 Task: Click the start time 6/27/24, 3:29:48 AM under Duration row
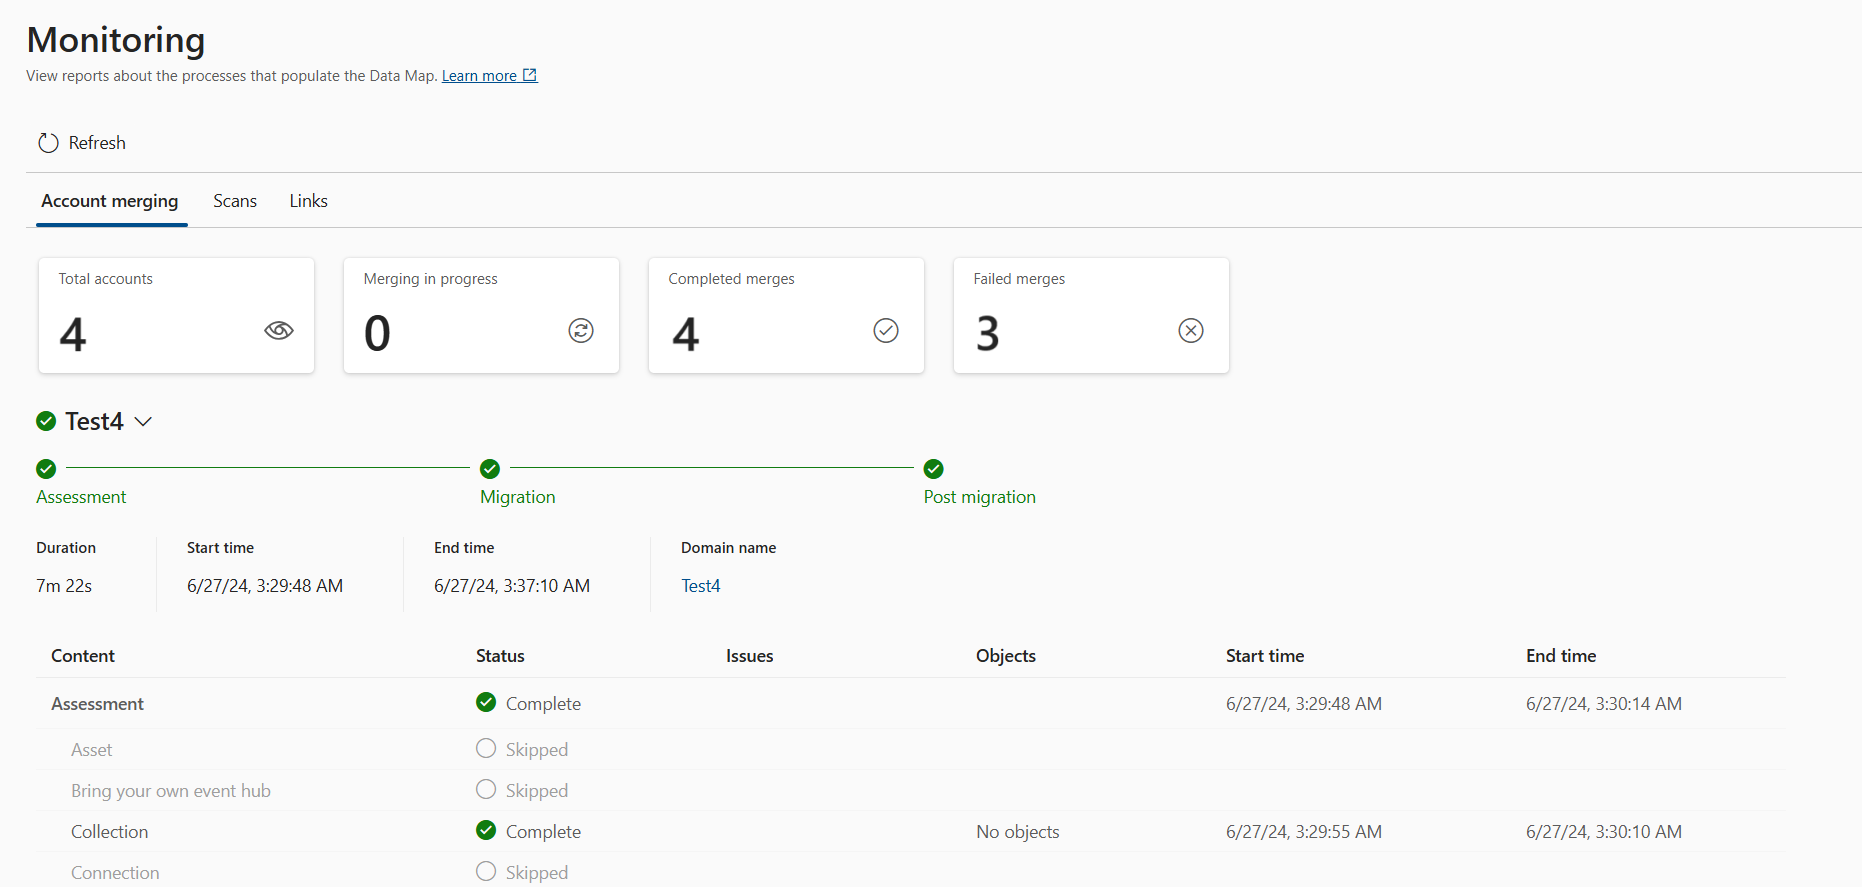(265, 586)
